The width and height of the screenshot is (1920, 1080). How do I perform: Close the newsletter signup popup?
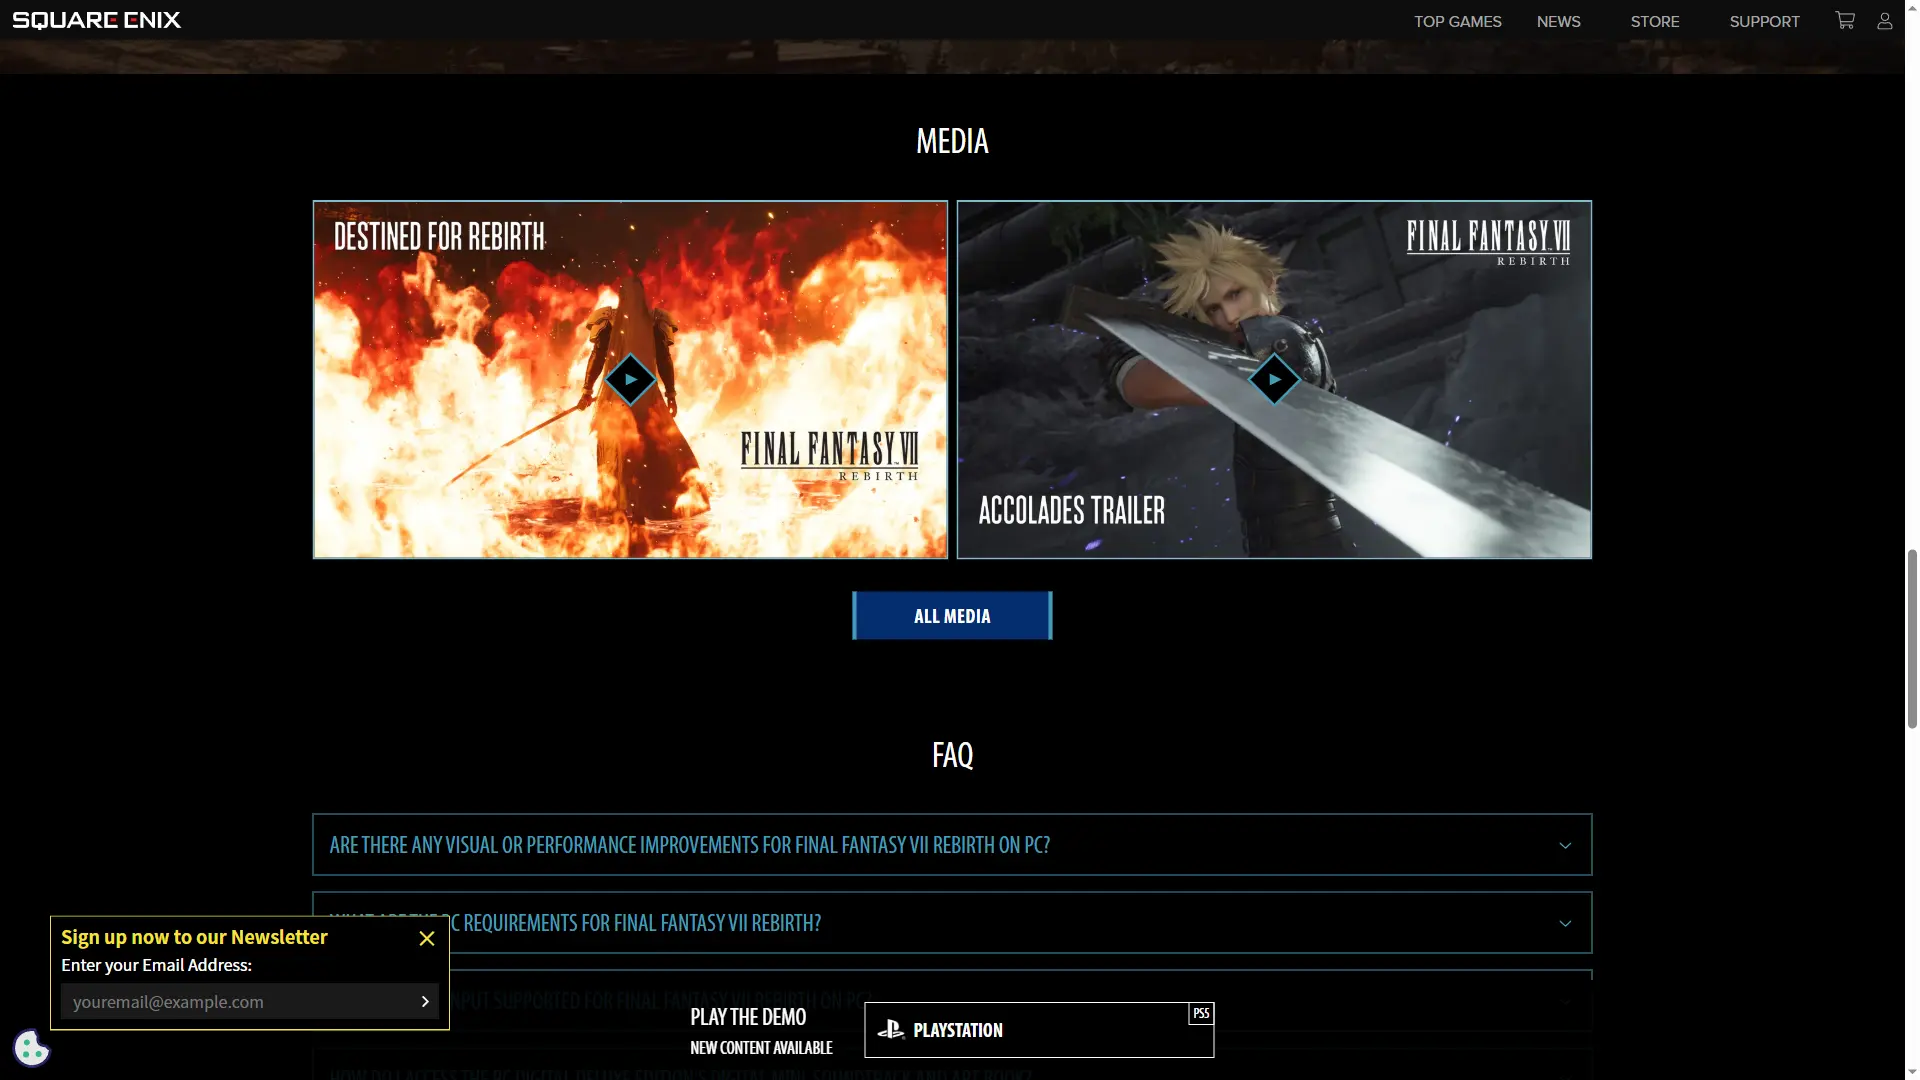pyautogui.click(x=427, y=938)
